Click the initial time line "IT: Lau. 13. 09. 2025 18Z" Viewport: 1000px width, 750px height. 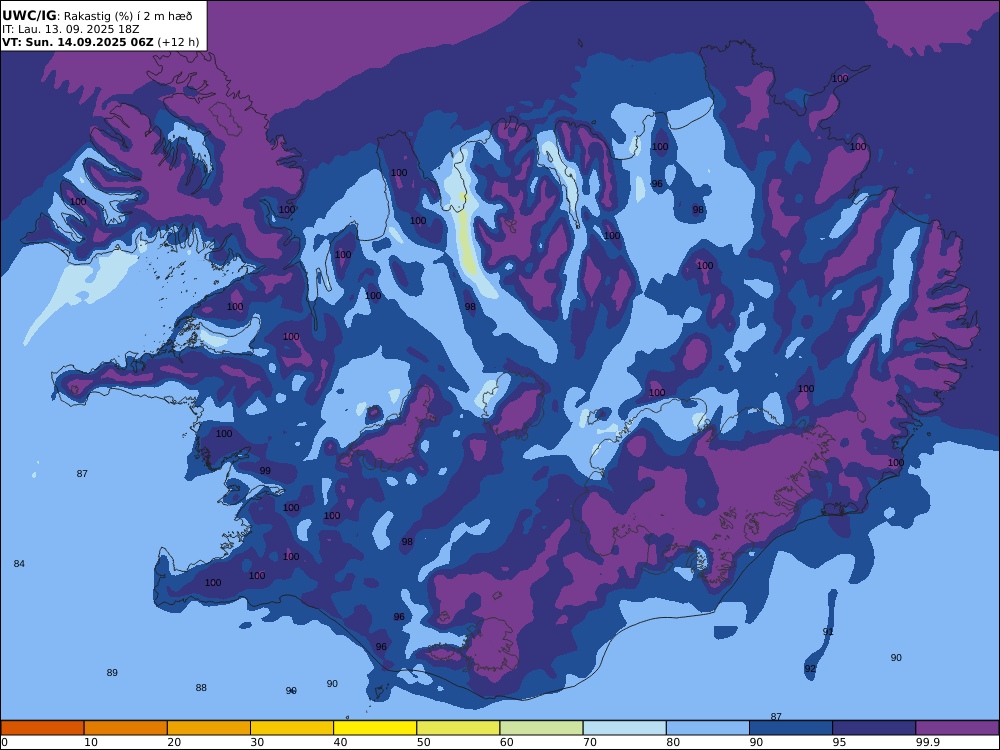(70, 29)
